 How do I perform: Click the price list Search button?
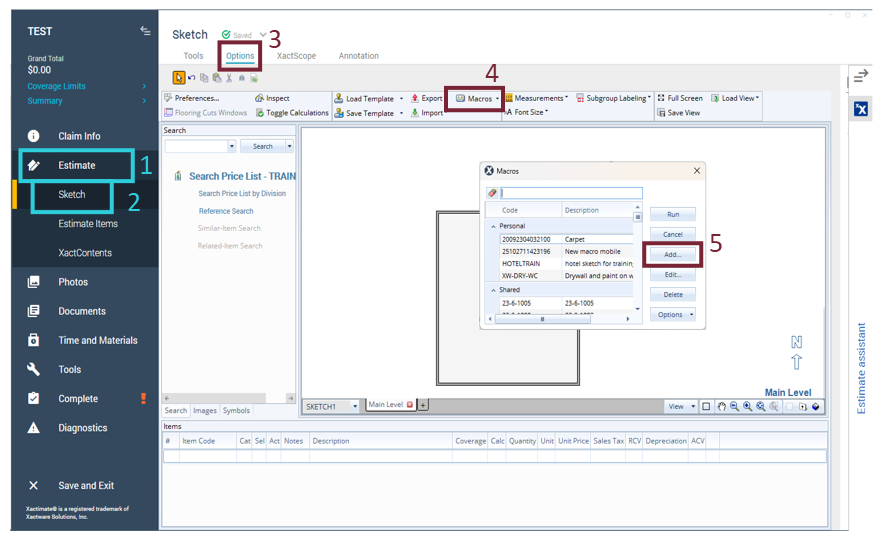[263, 146]
